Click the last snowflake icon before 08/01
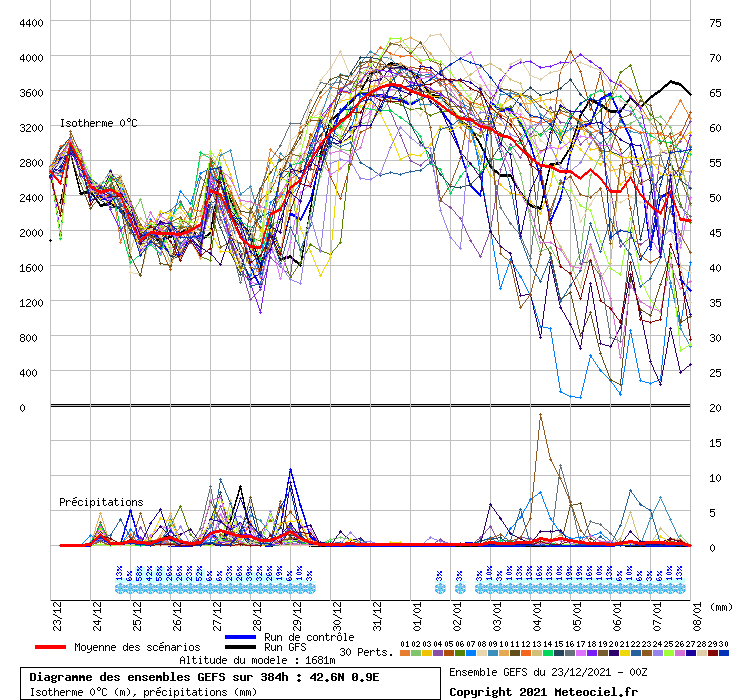The height and width of the screenshot is (700, 740). click(680, 589)
